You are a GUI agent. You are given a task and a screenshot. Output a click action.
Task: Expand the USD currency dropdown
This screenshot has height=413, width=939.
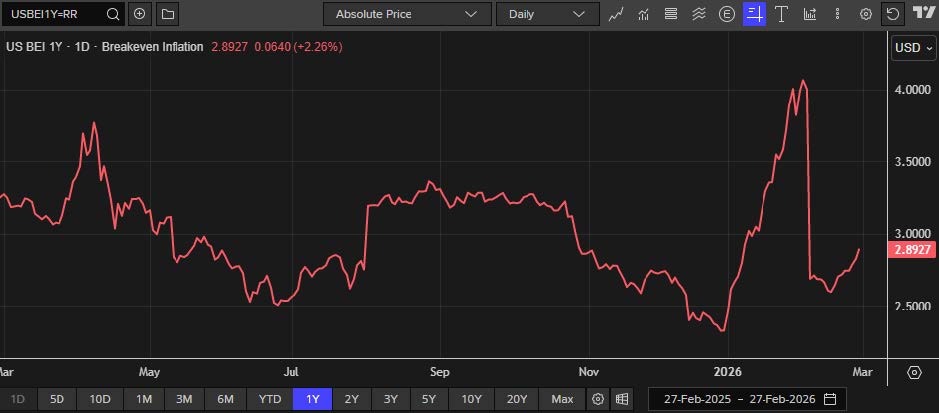(913, 48)
